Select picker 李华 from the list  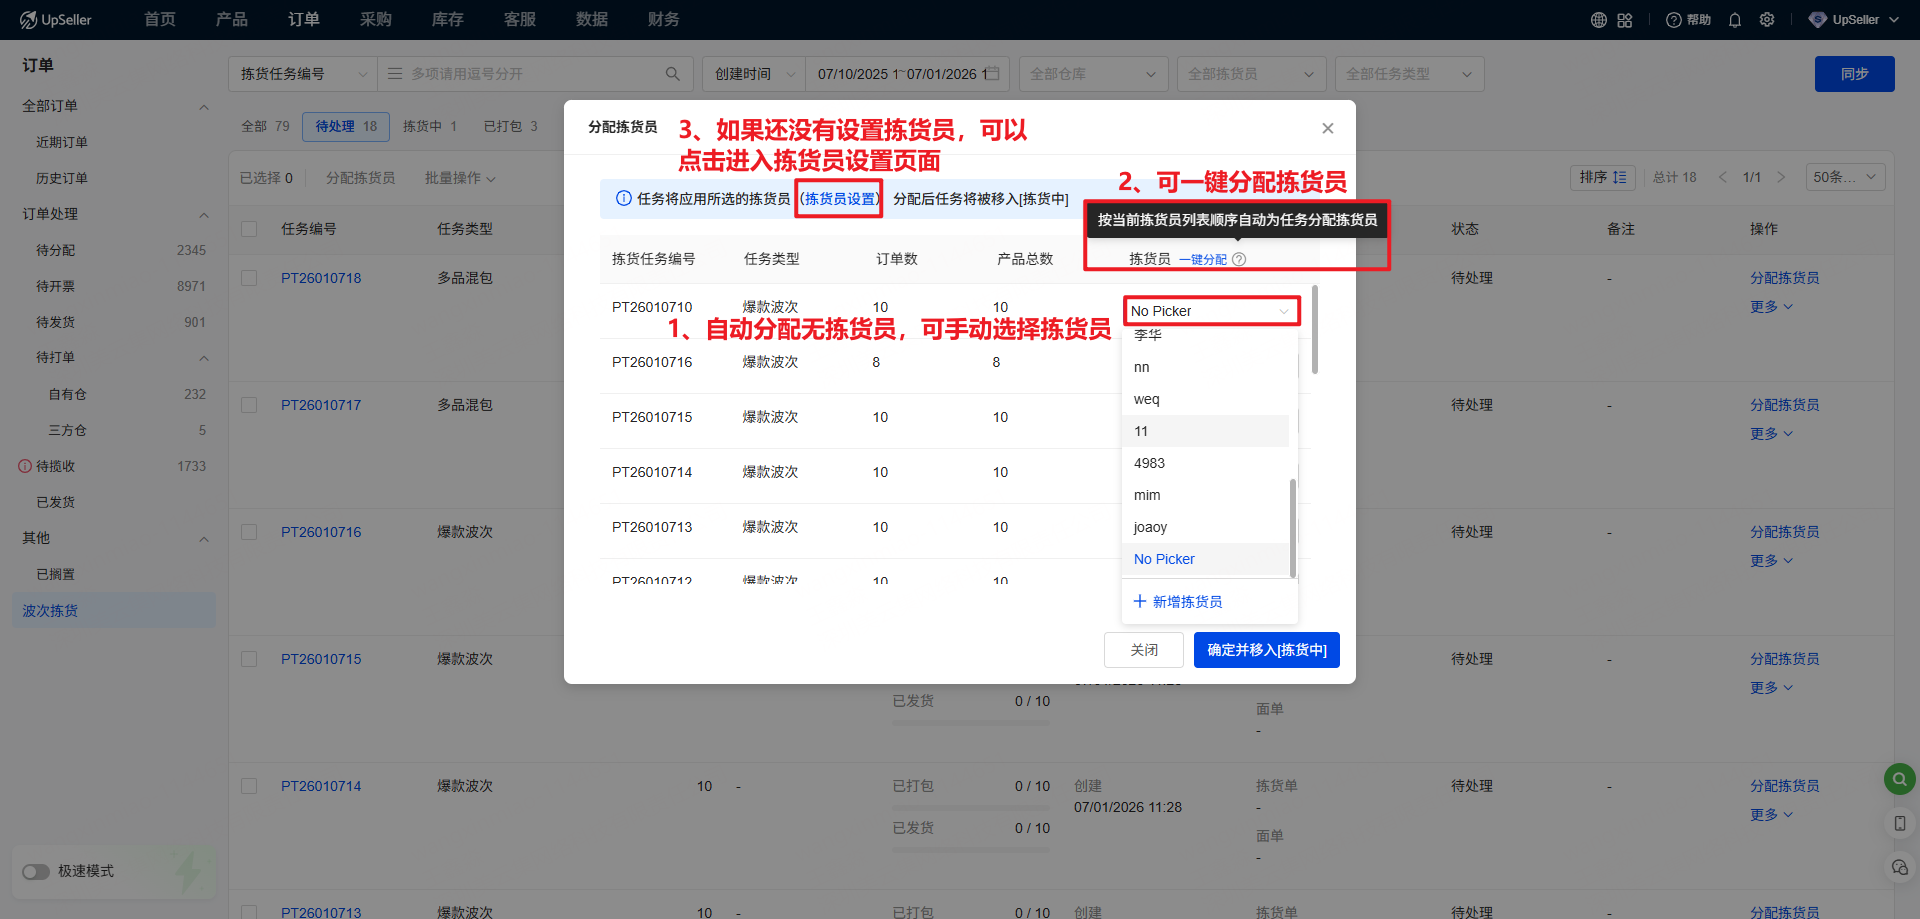[x=1148, y=336]
